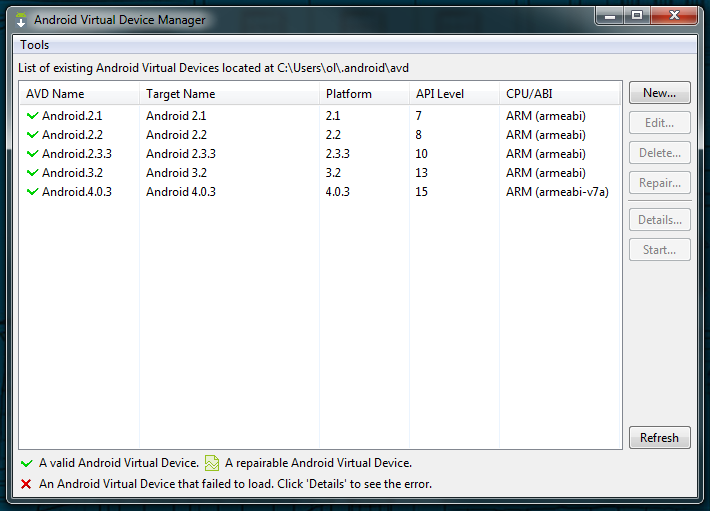Maximize the Android Virtual Device Manager window
The image size is (710, 511).
[637, 16]
